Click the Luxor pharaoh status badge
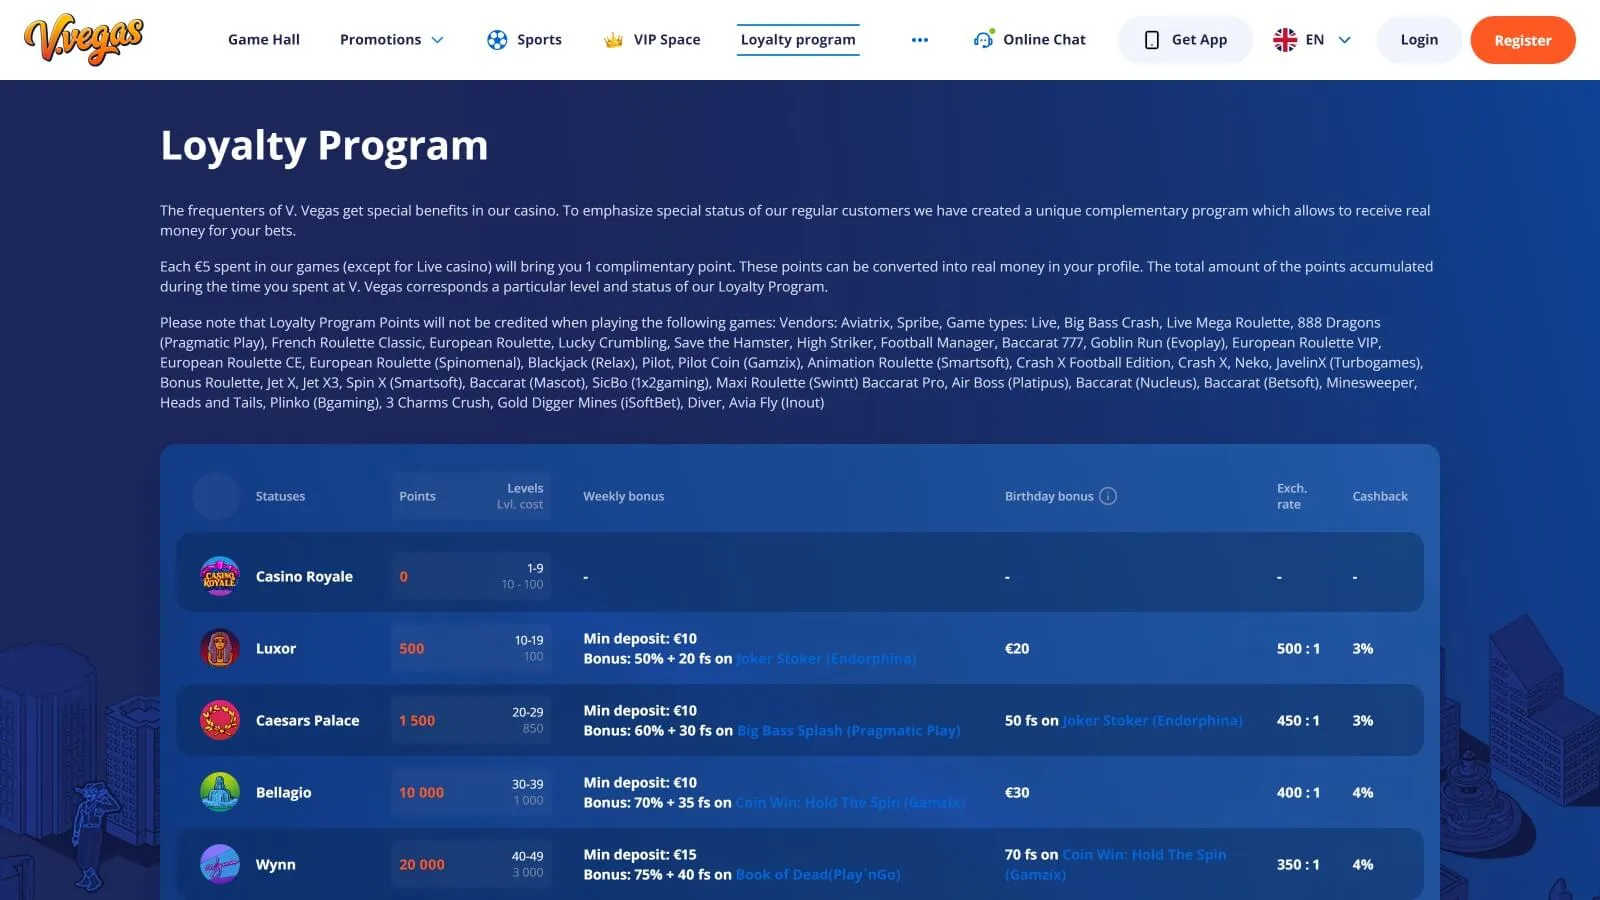Screen dimensions: 1600x900 [x=220, y=648]
